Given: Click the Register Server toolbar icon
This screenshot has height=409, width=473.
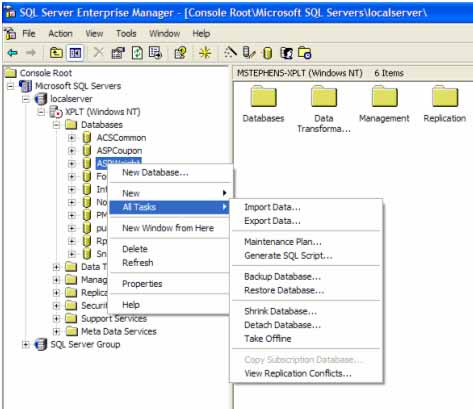Looking at the screenshot, I should (249, 53).
